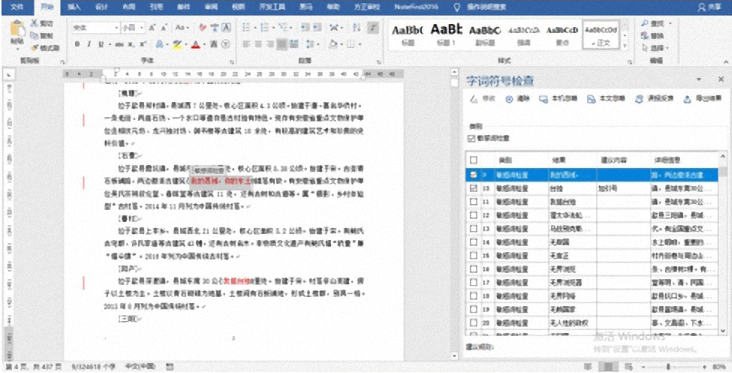Viewport: 732px width, 373px height.
Task: Expand the font size dropdown
Action: (x=141, y=28)
